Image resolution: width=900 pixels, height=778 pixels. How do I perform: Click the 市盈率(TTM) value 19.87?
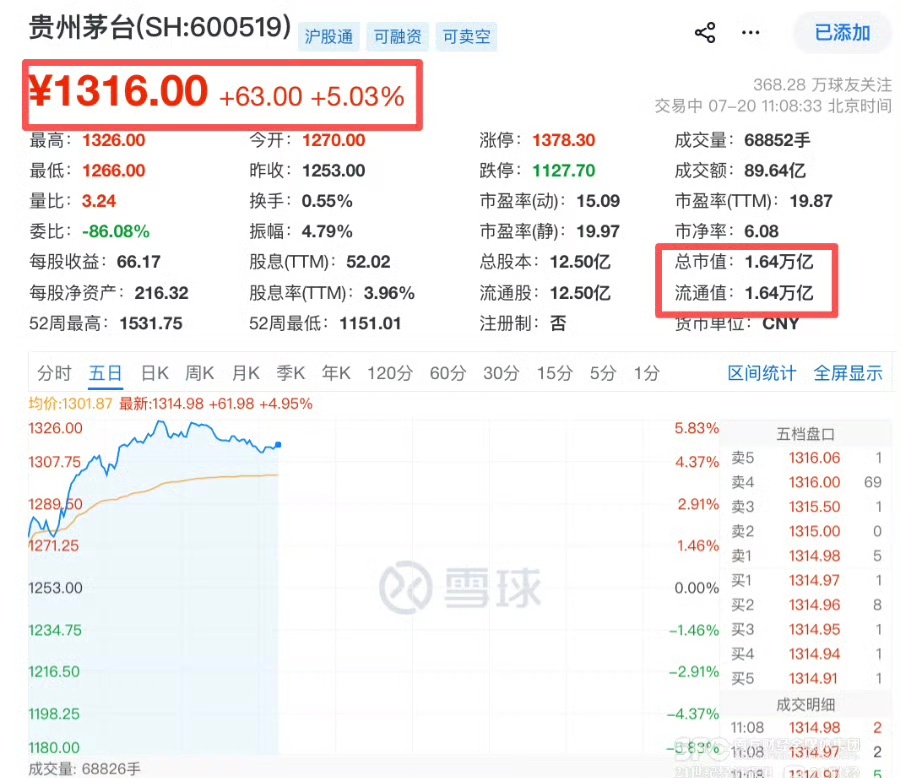tap(811, 201)
